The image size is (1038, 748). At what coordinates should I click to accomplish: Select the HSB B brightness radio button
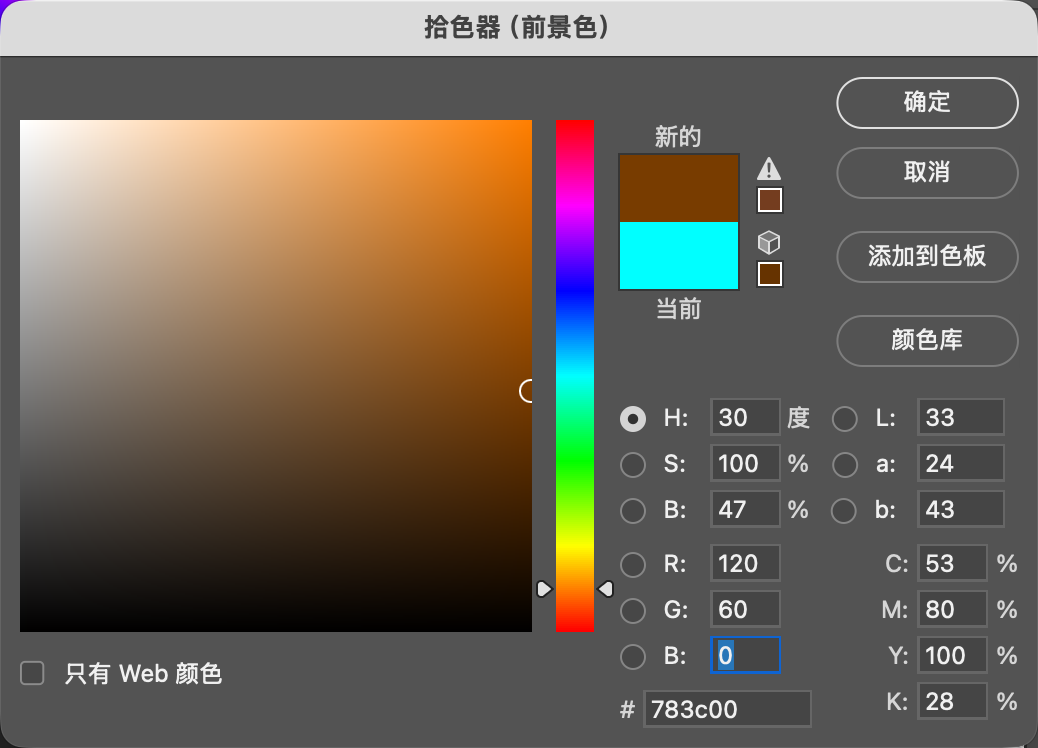coord(633,511)
